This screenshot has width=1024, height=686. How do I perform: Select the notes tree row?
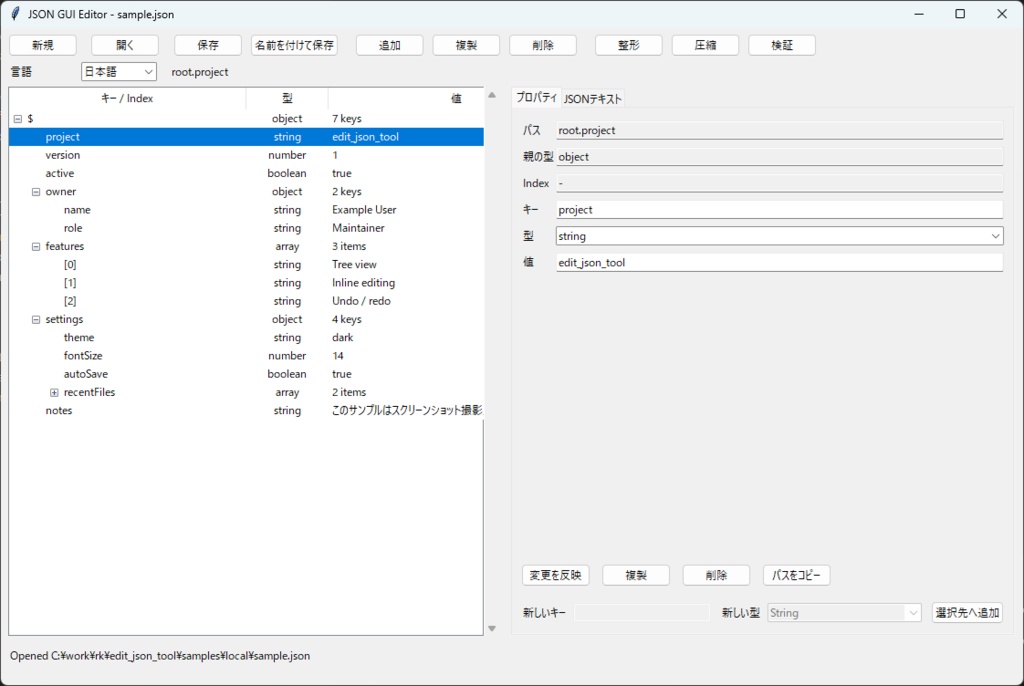click(x=246, y=411)
